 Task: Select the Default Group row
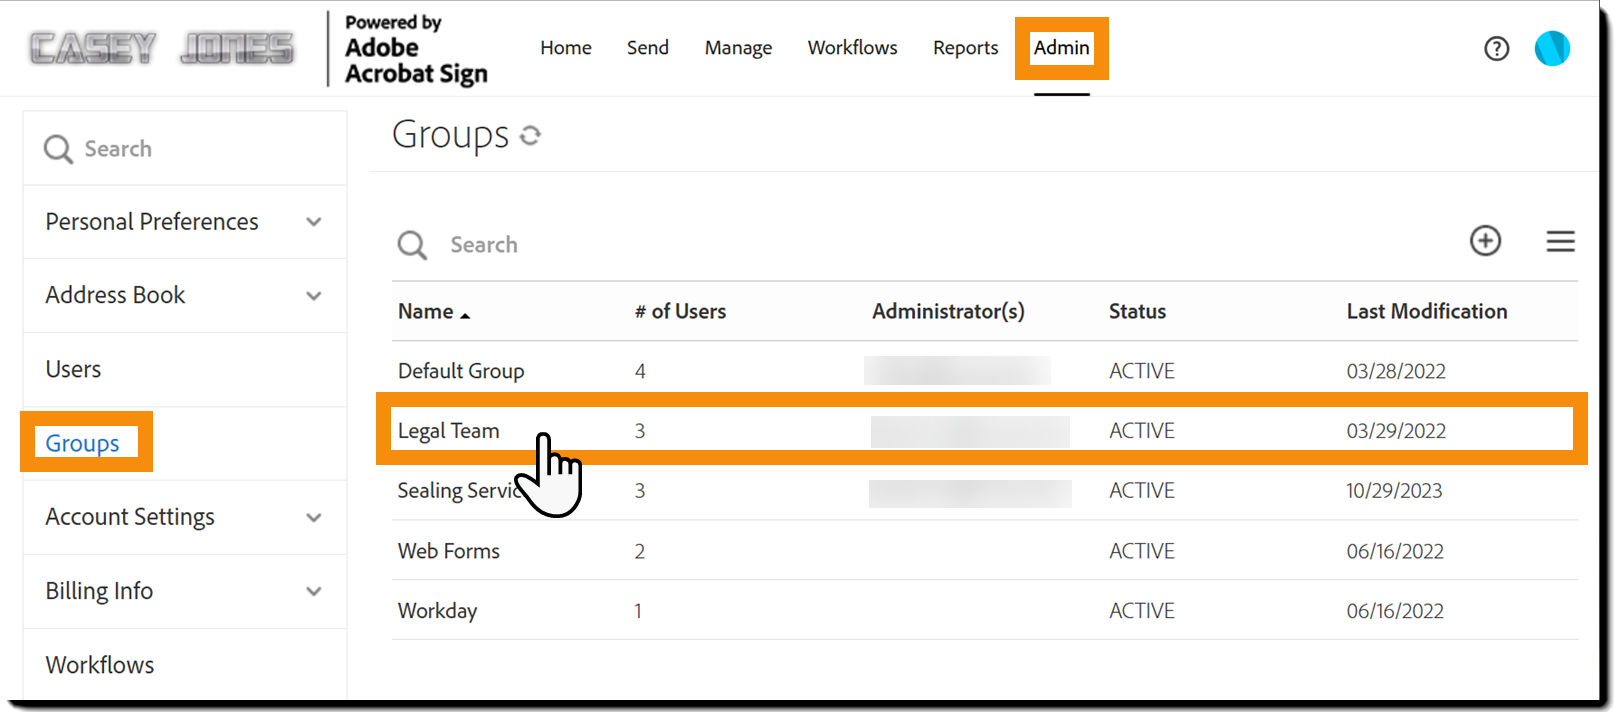[985, 371]
